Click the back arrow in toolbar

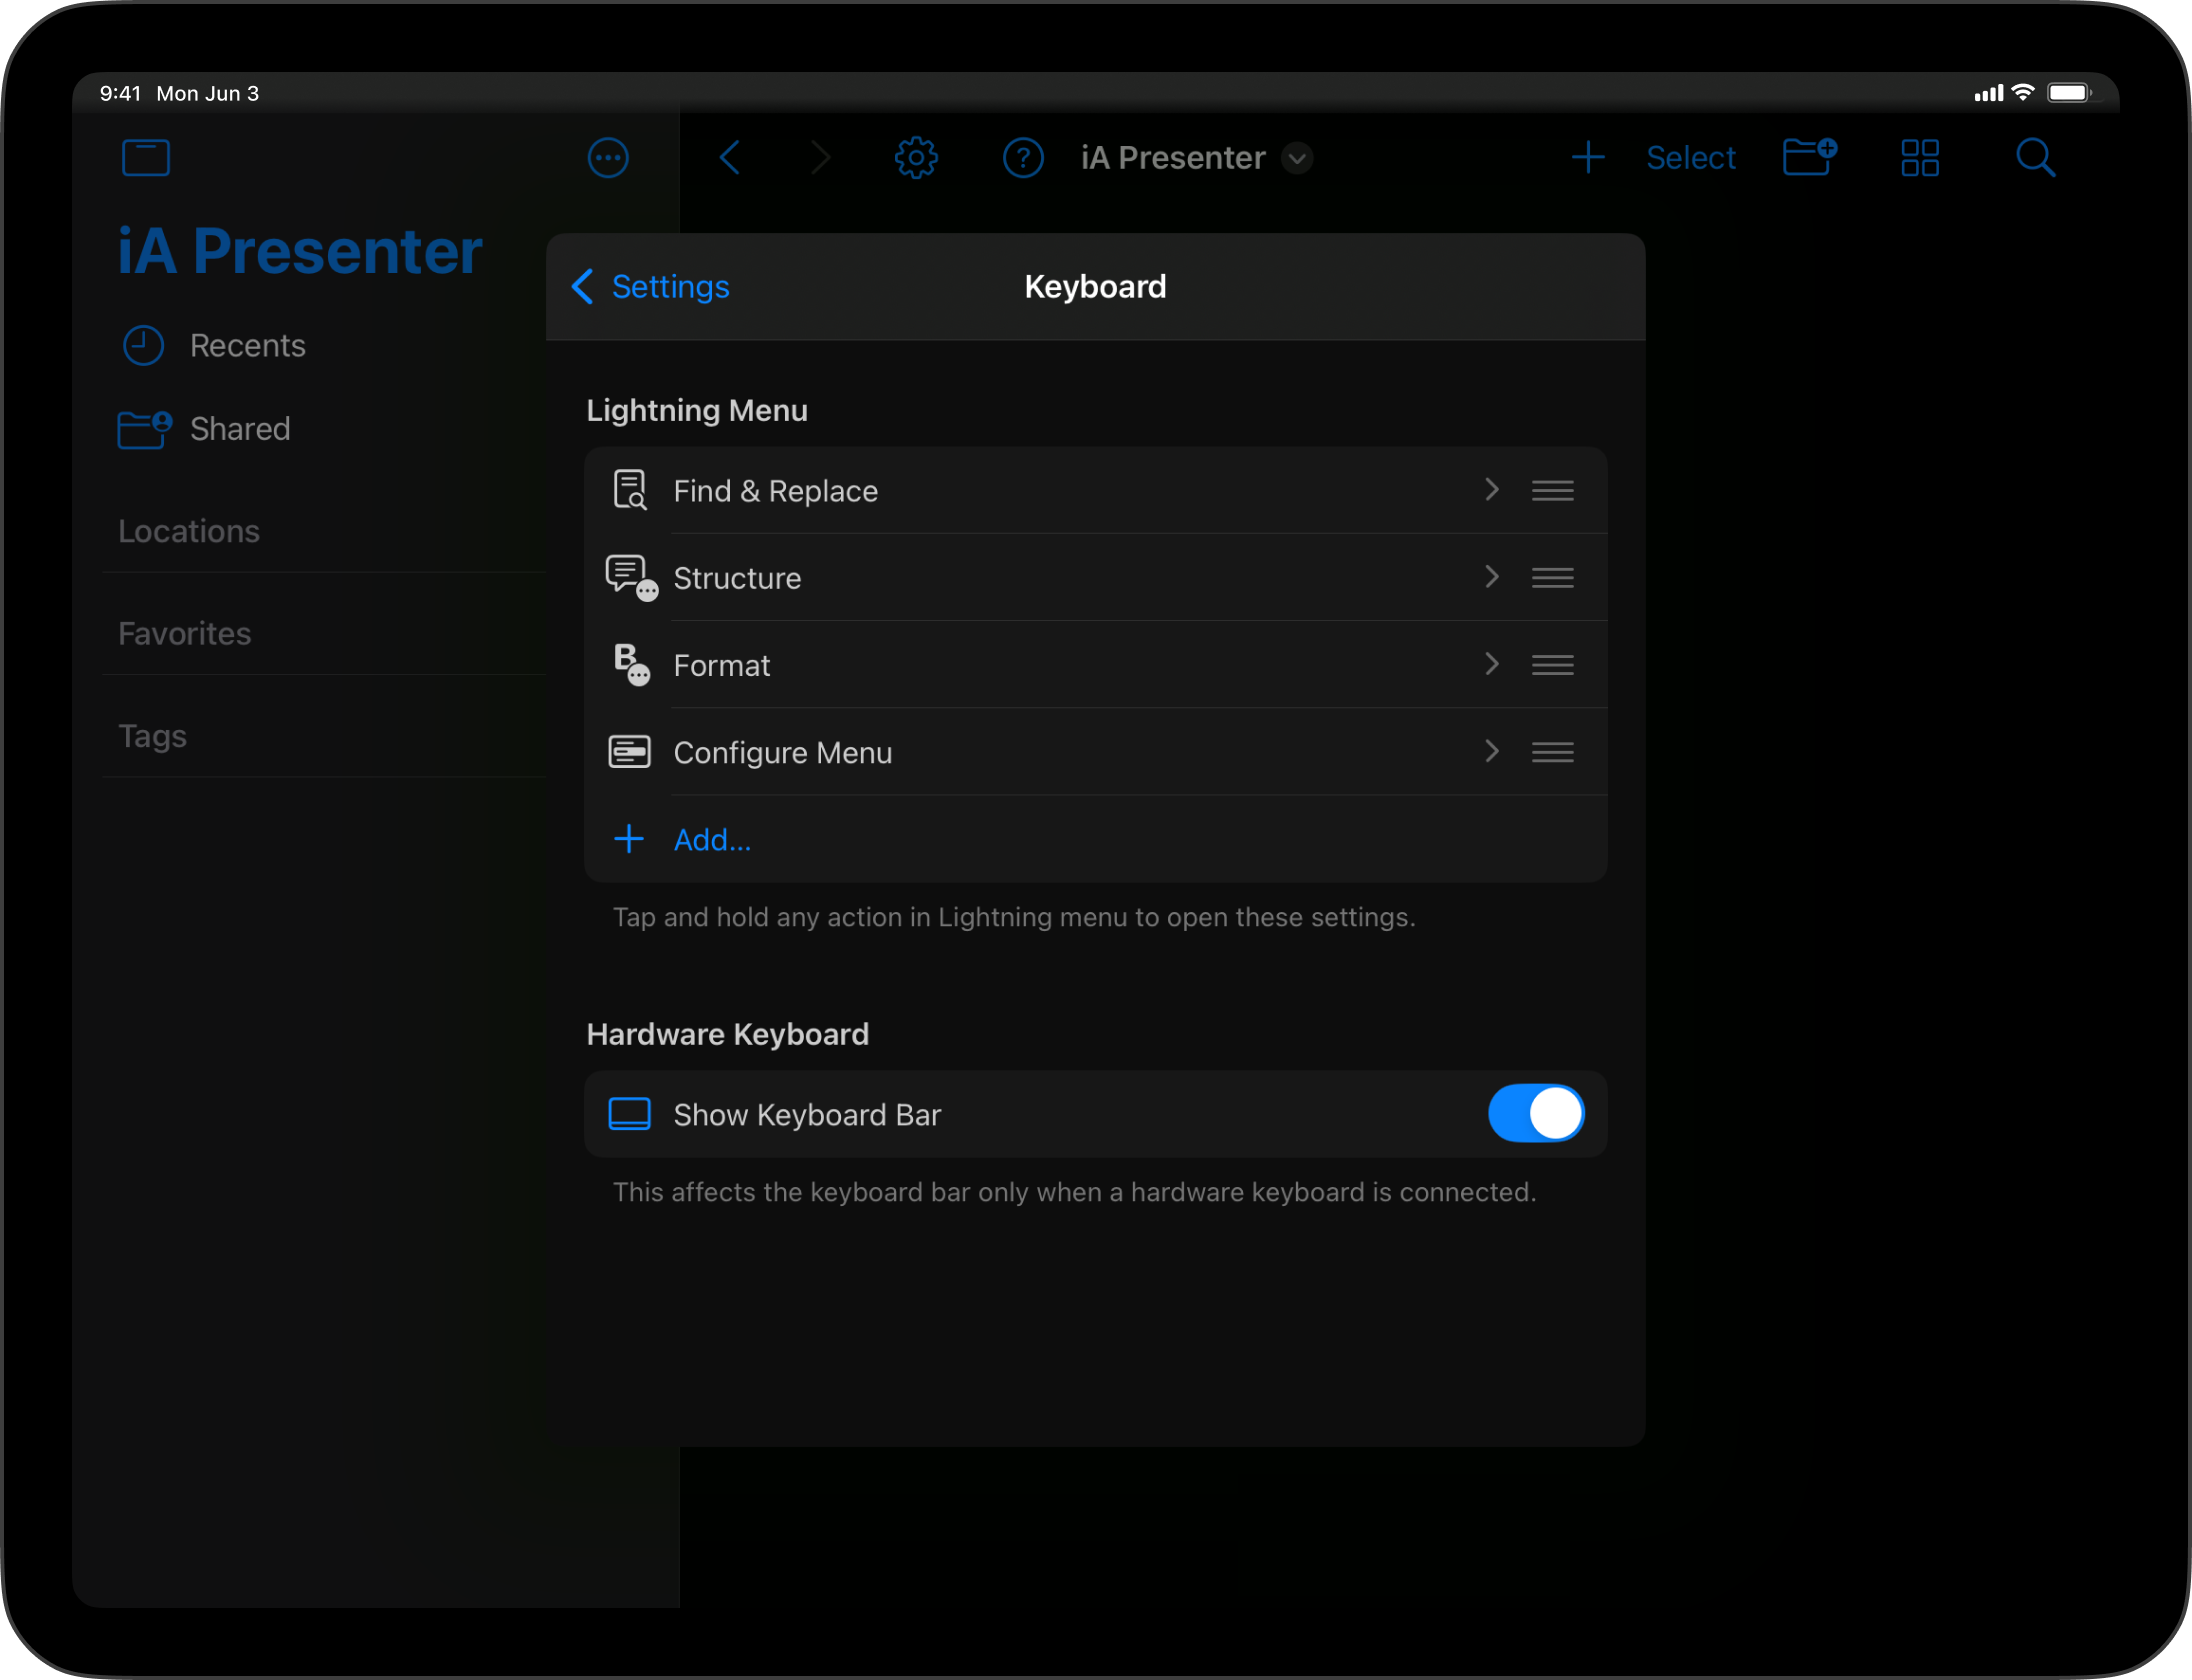click(731, 157)
